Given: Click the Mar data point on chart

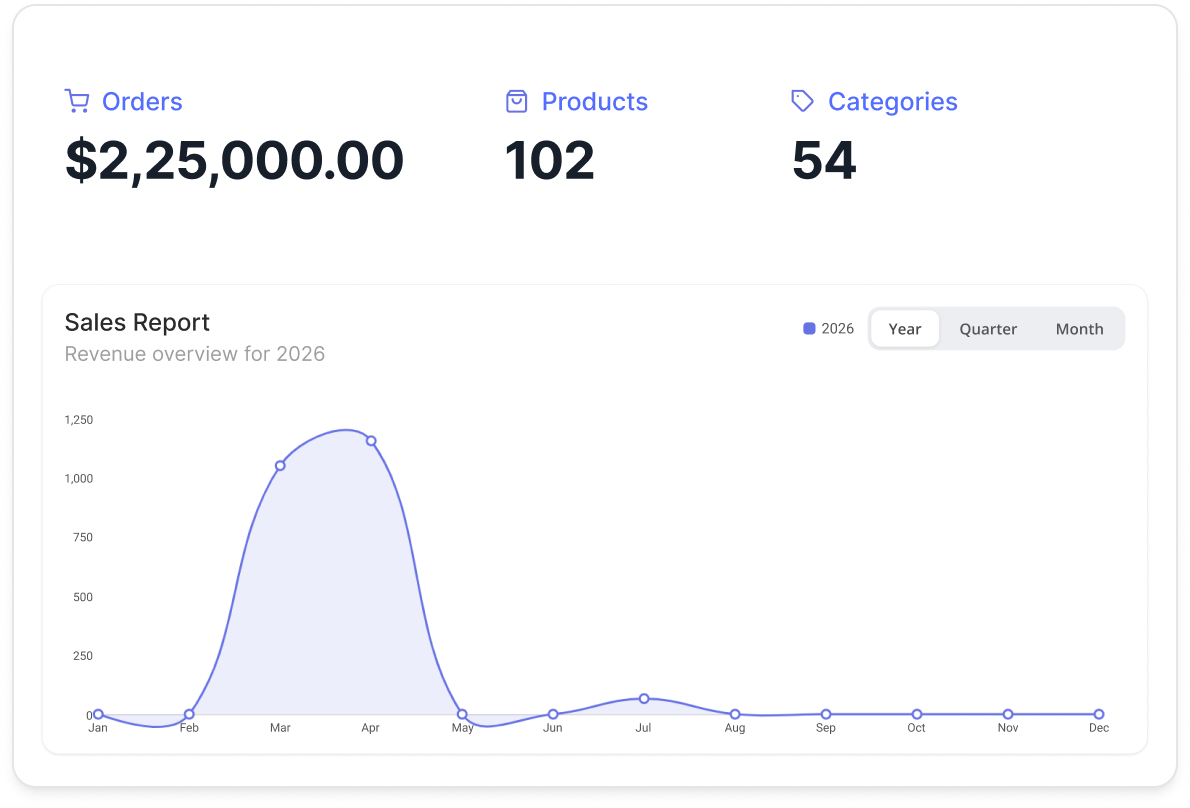Looking at the screenshot, I should [x=280, y=465].
